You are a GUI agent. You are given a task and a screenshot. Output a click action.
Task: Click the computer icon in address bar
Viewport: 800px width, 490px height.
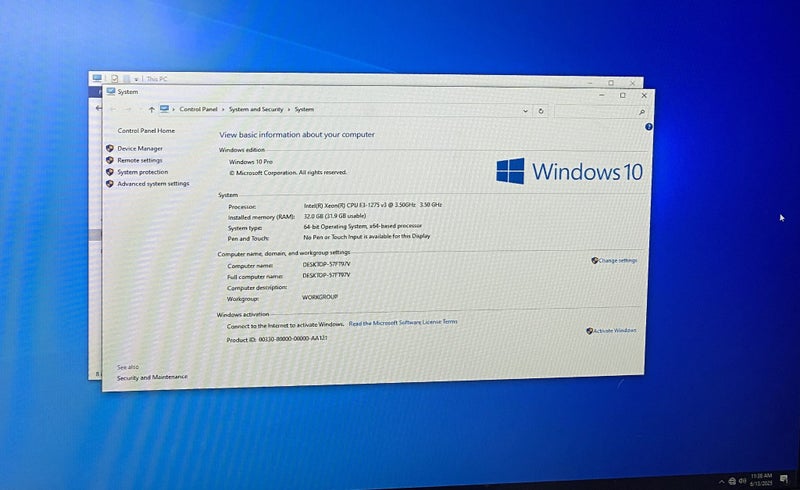[164, 109]
